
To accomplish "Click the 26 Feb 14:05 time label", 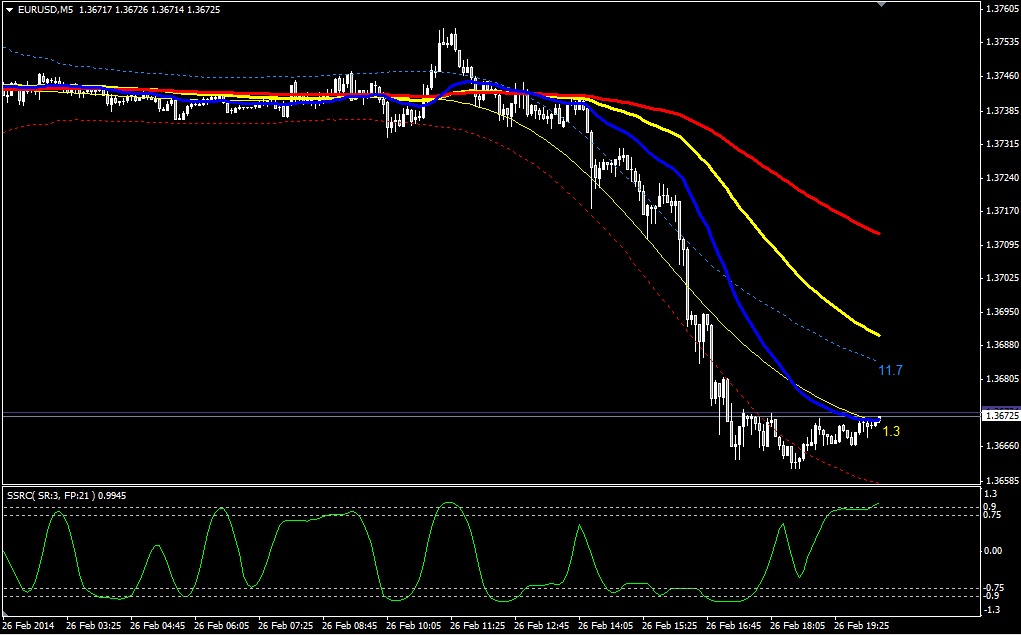I will (606, 626).
